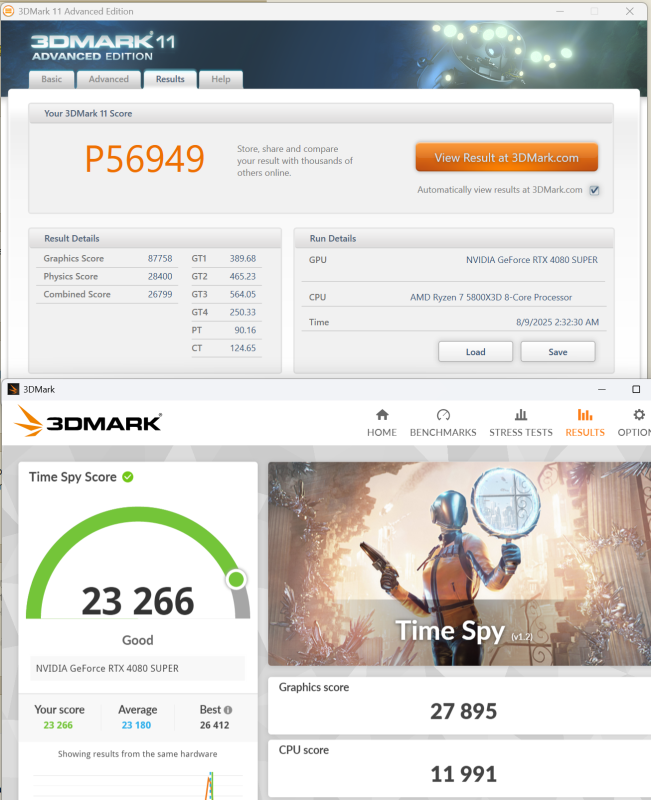
Task: Click the Graphics Score value 87758
Action: pos(160,259)
